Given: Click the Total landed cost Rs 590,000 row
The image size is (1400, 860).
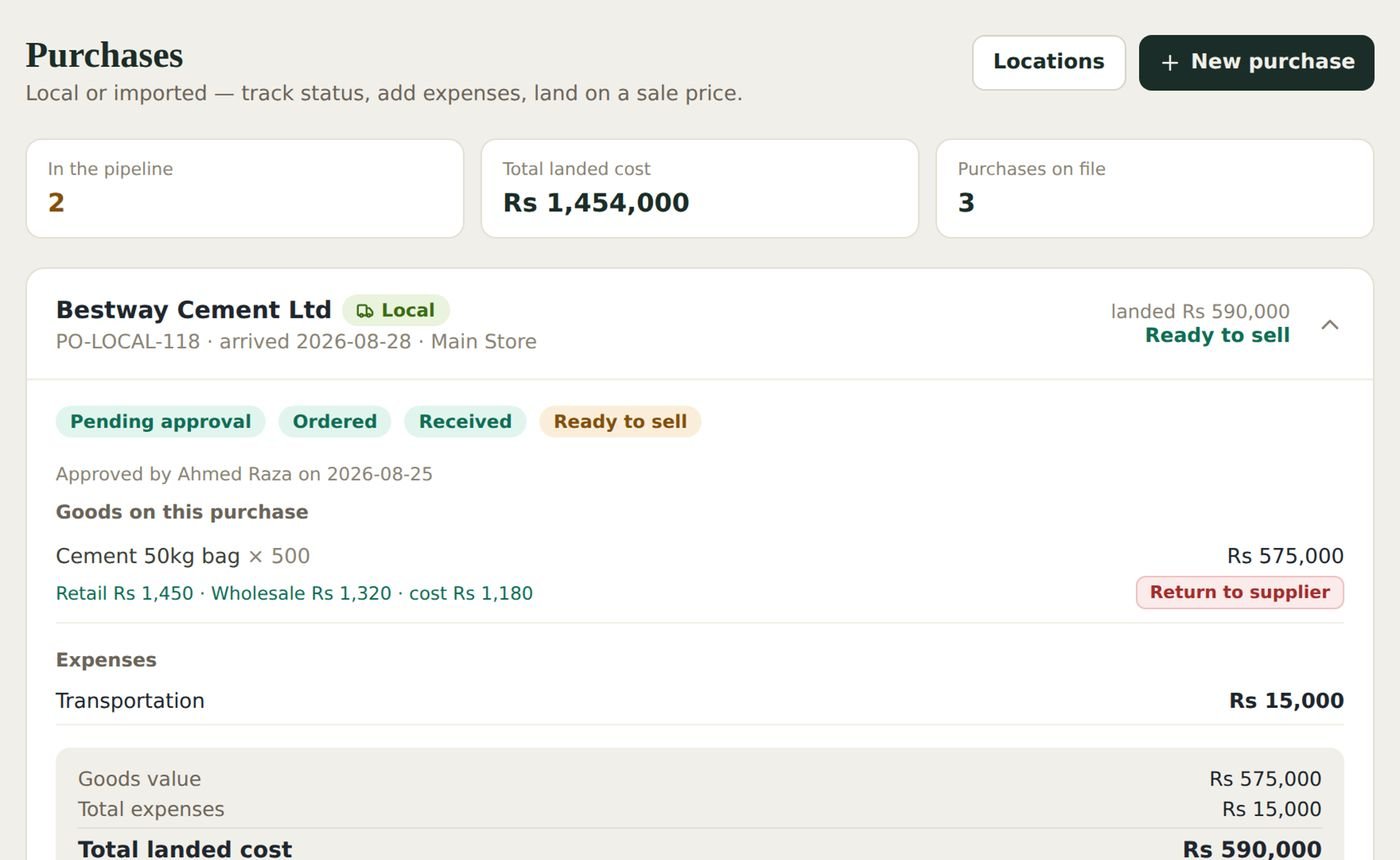Looking at the screenshot, I should [x=700, y=849].
